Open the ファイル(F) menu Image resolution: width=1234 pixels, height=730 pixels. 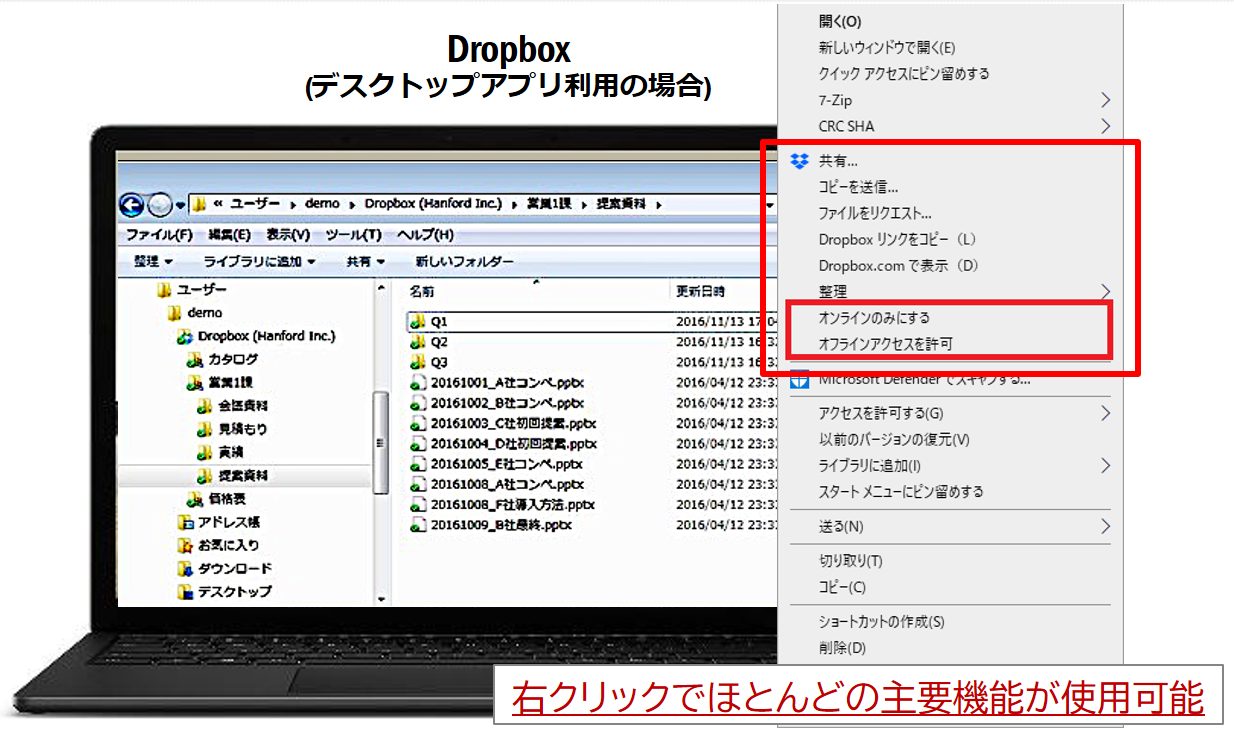[159, 235]
